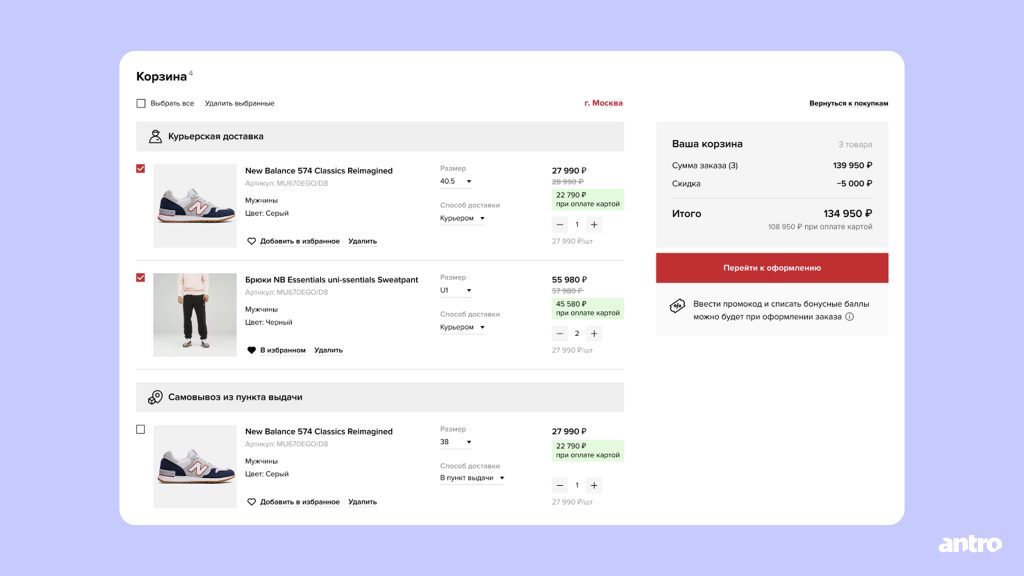Decrease quantity of Брюки NB Essentials

point(560,334)
